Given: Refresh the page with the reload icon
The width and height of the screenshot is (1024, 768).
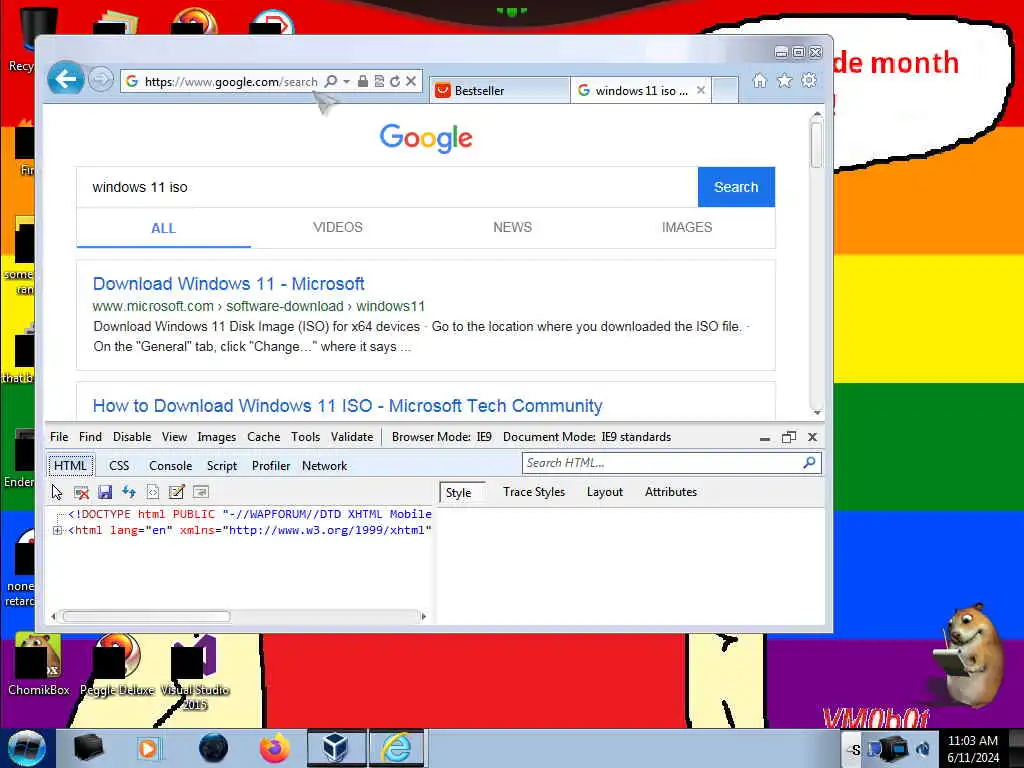Looking at the screenshot, I should click(395, 82).
